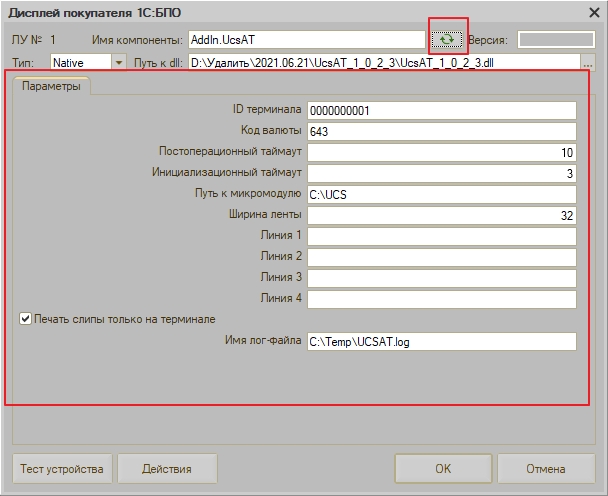The height and width of the screenshot is (496, 608).
Task: Focus the Имя лог-файла field
Action: click(x=441, y=342)
